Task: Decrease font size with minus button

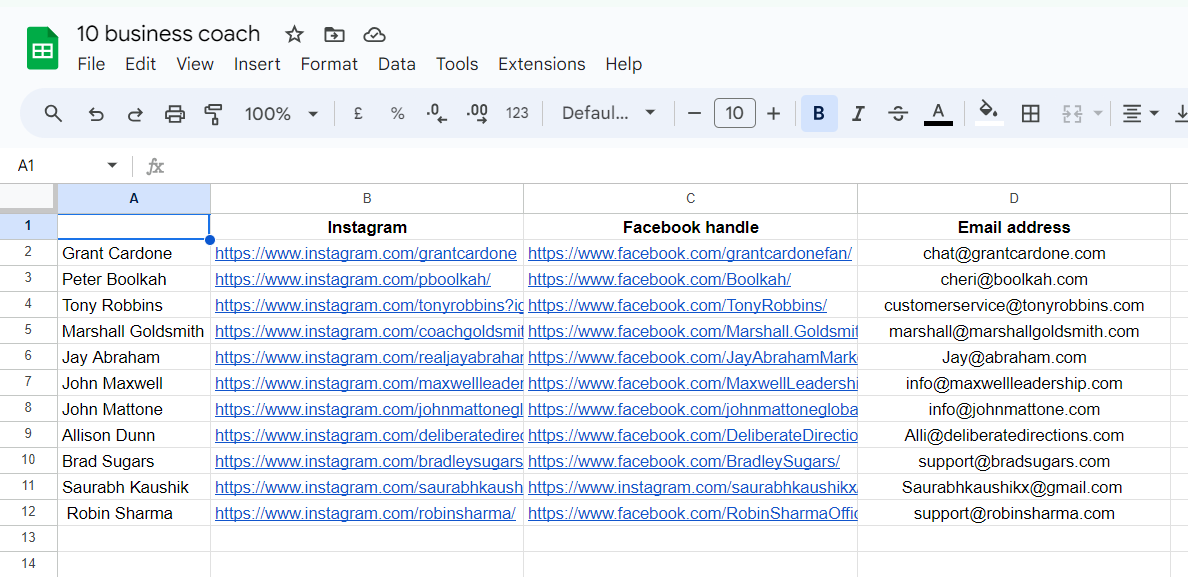Action: [694, 114]
